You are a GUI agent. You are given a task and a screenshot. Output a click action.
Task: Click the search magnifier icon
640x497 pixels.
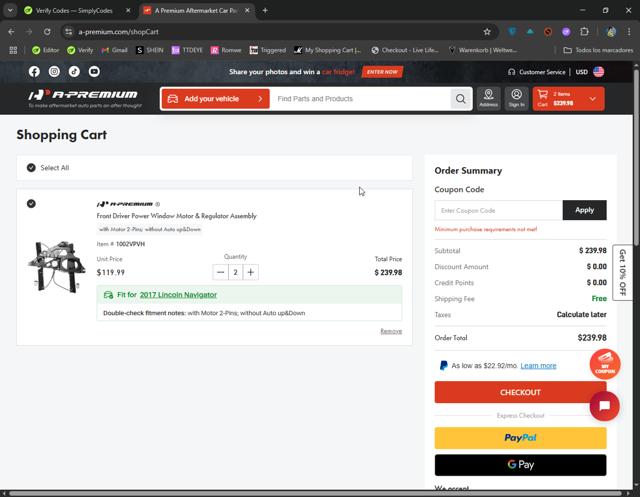click(x=461, y=99)
